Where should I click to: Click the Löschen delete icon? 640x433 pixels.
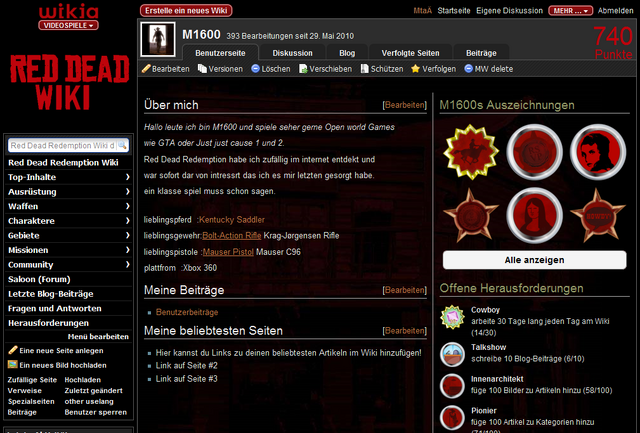pyautogui.click(x=256, y=69)
